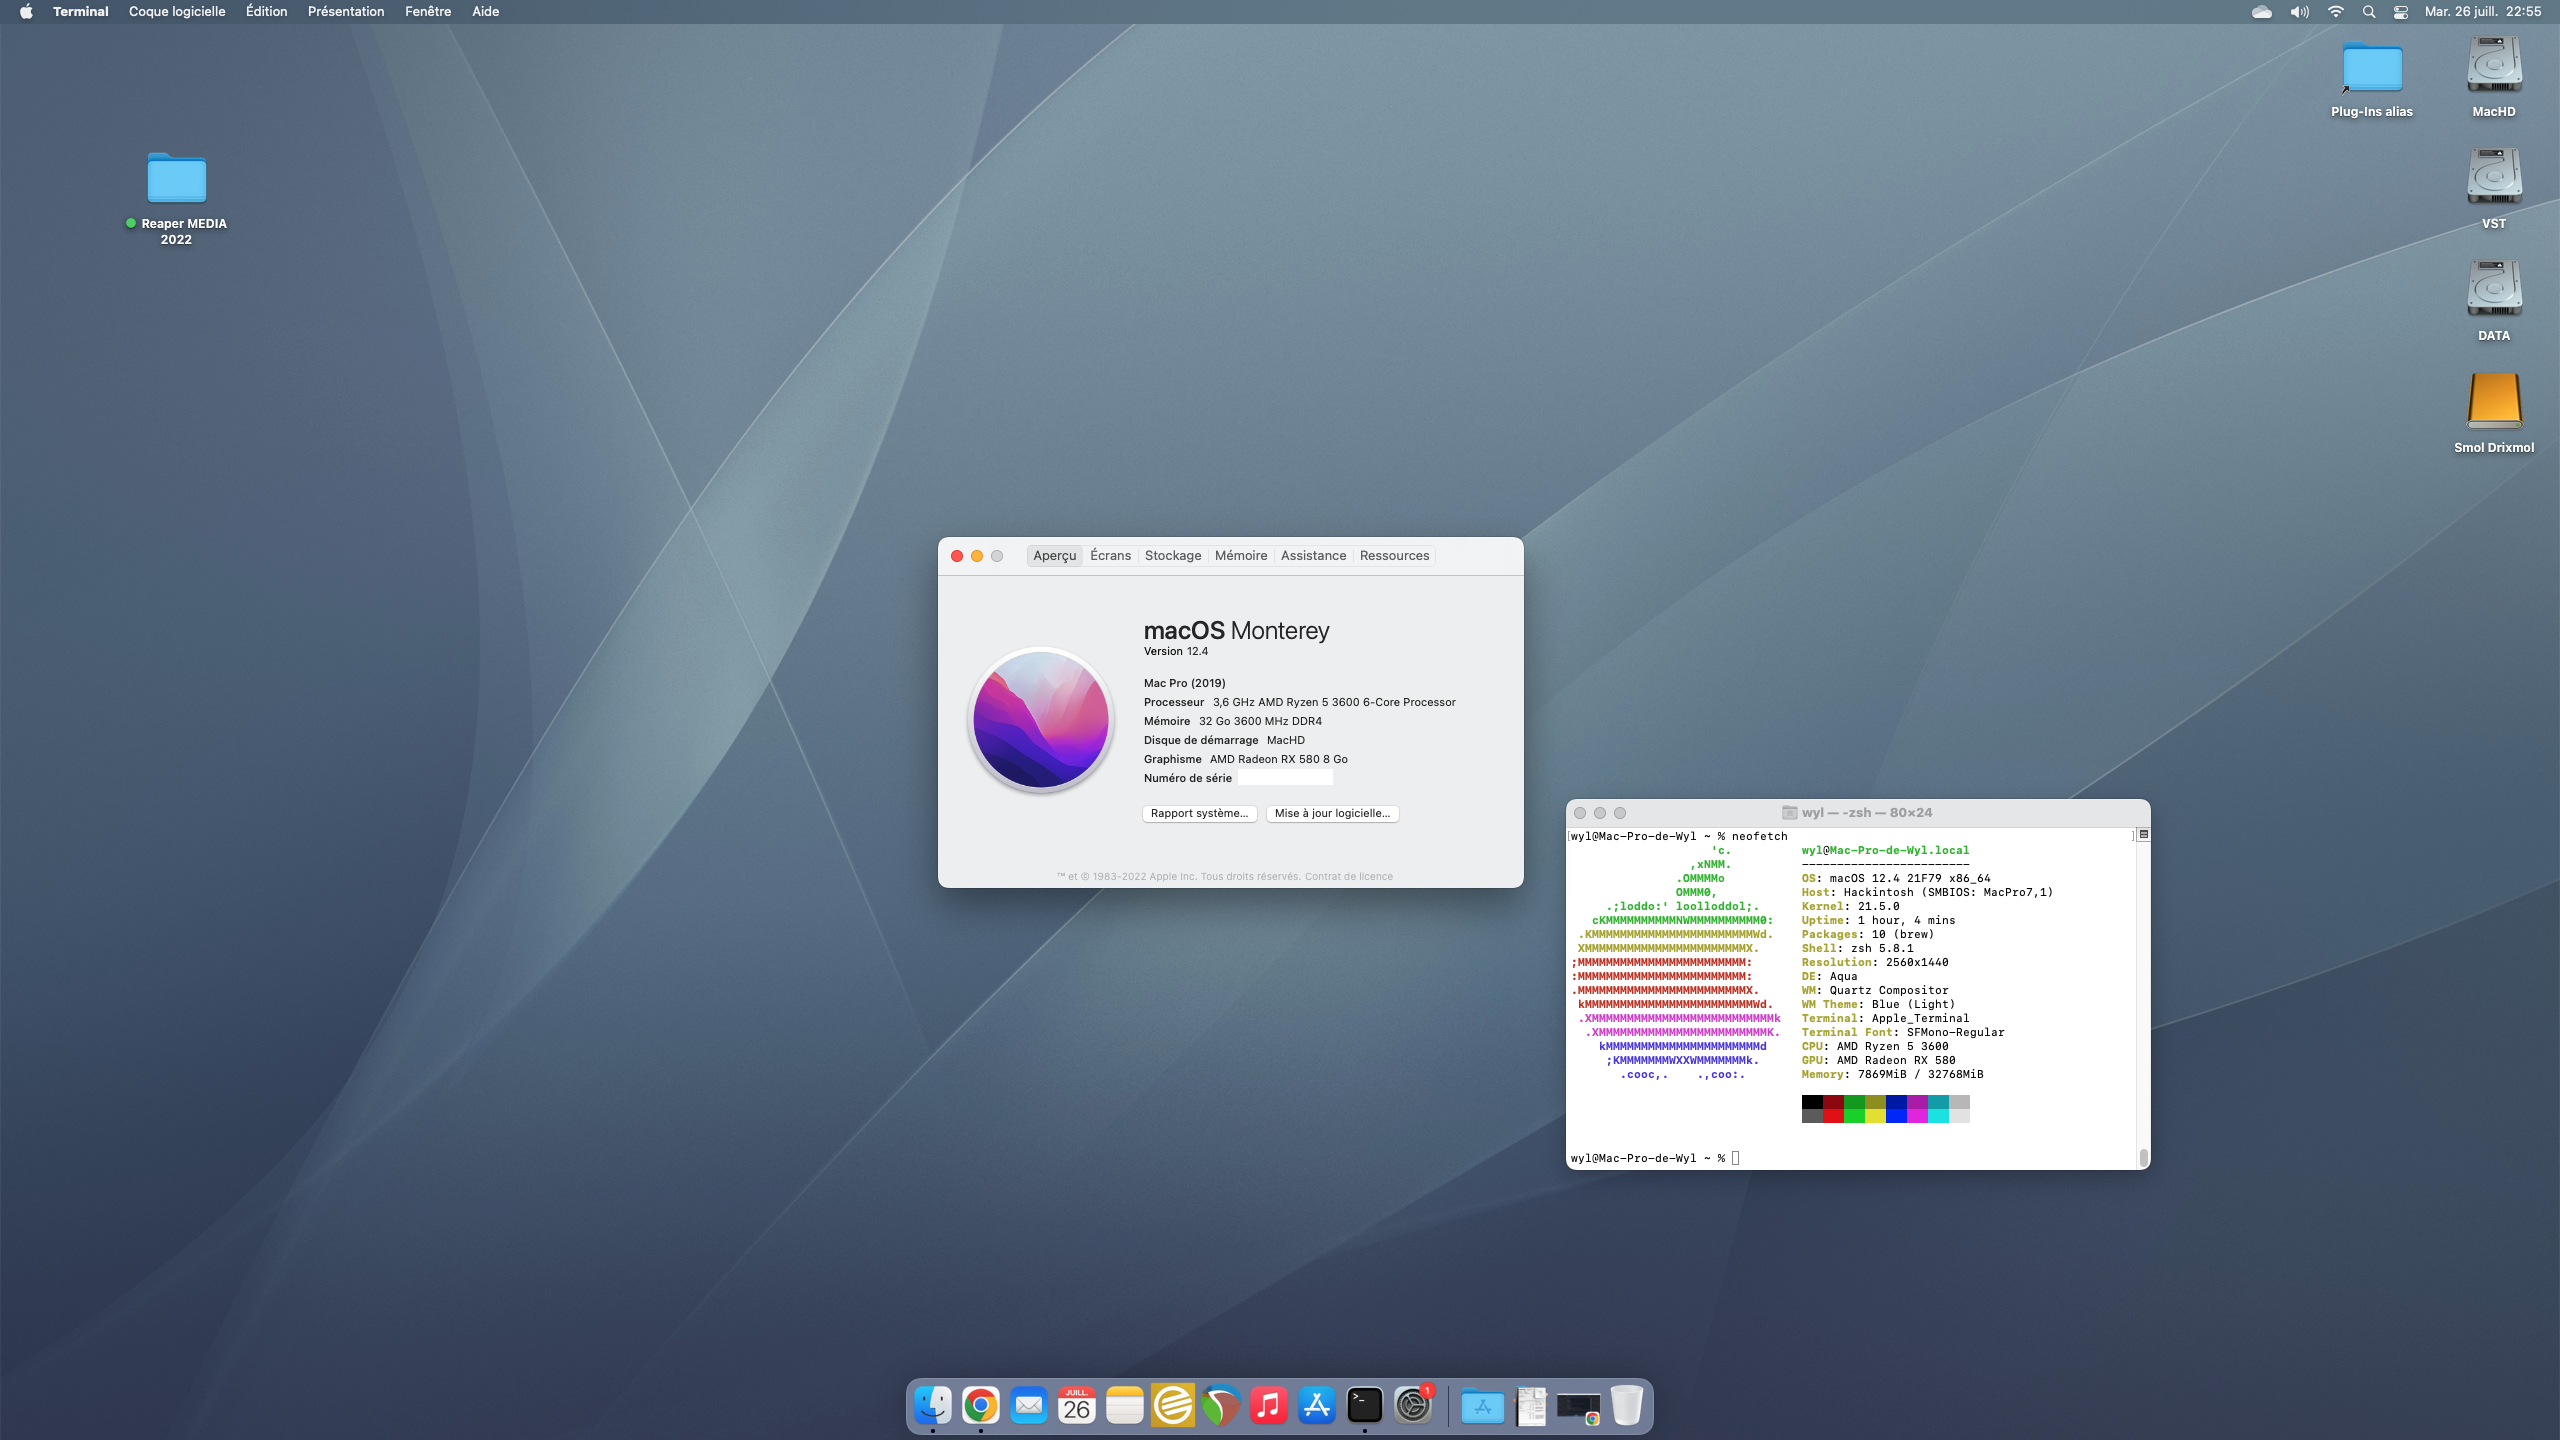Screen dimensions: 2560x1440
Task: Click the Mise à jour logicielle… button
Action: point(1332,813)
